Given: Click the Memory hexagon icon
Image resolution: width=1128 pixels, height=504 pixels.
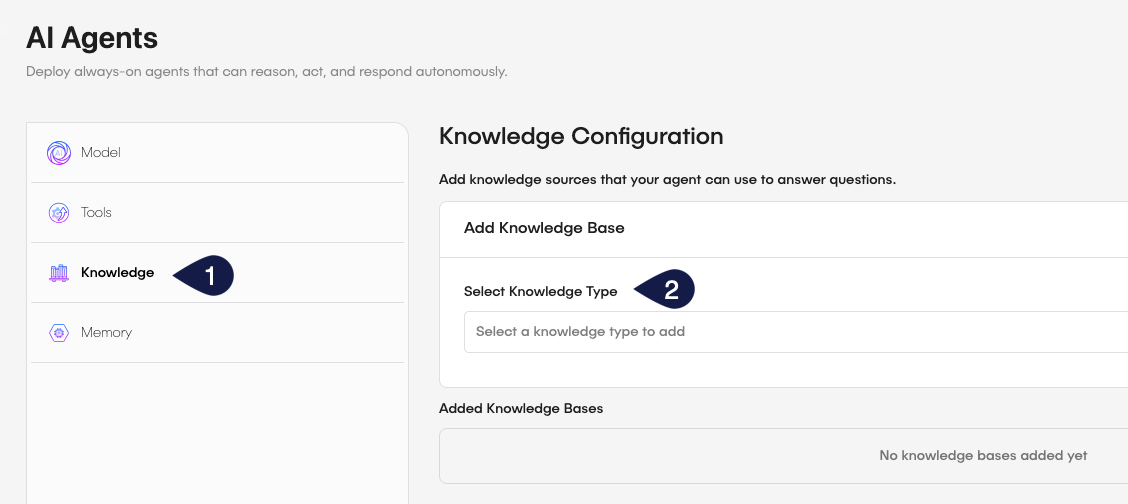Looking at the screenshot, I should 59,333.
